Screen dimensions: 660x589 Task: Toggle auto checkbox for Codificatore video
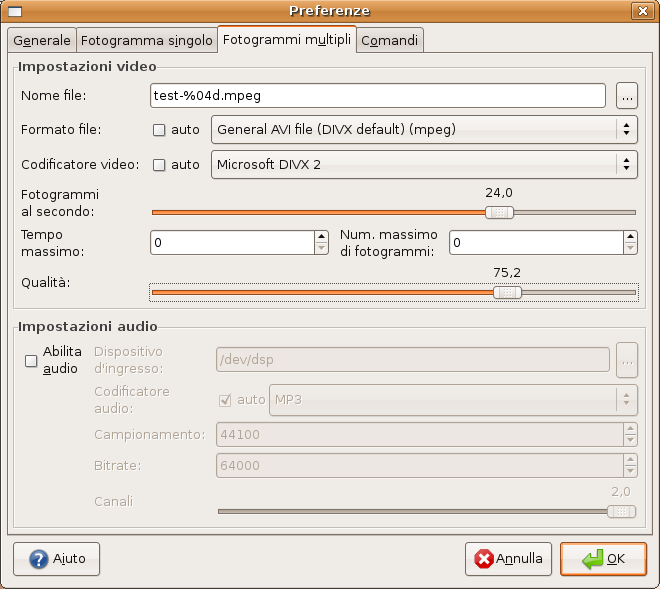coord(159,165)
